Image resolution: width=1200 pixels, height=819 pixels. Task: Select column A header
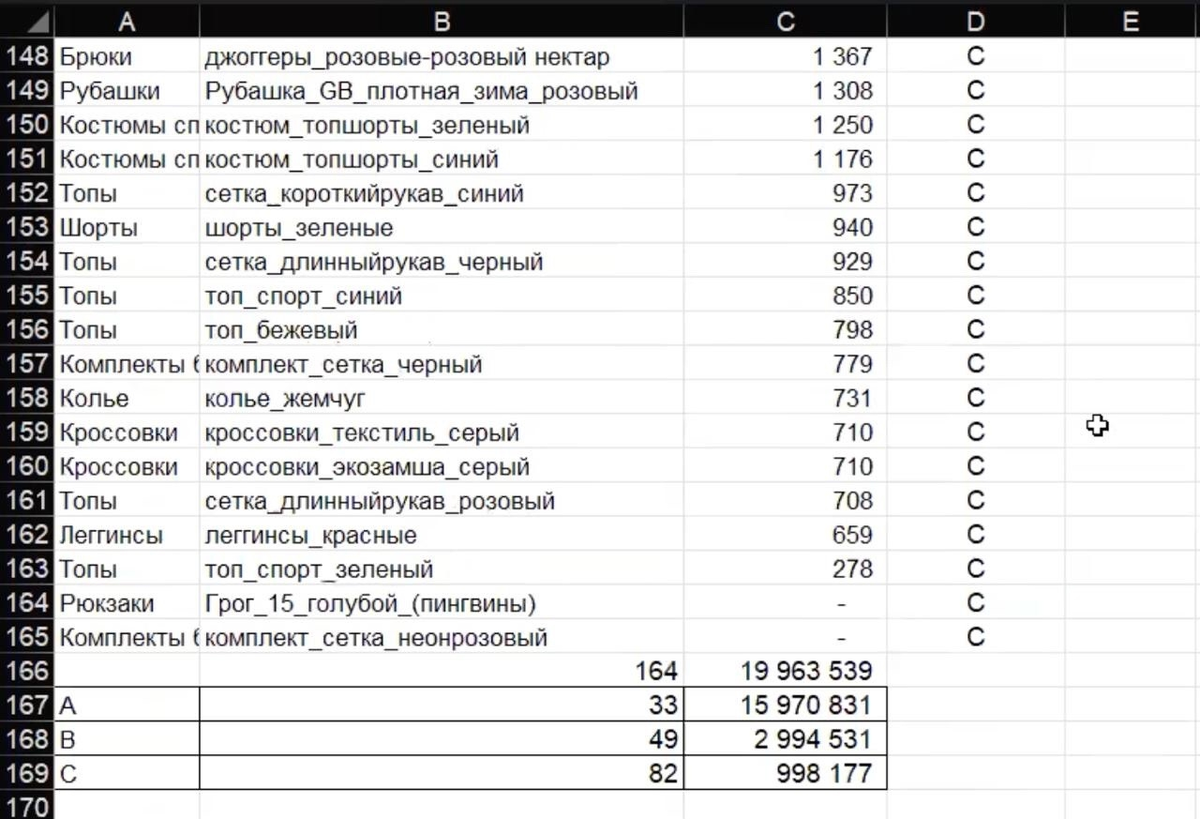click(127, 21)
